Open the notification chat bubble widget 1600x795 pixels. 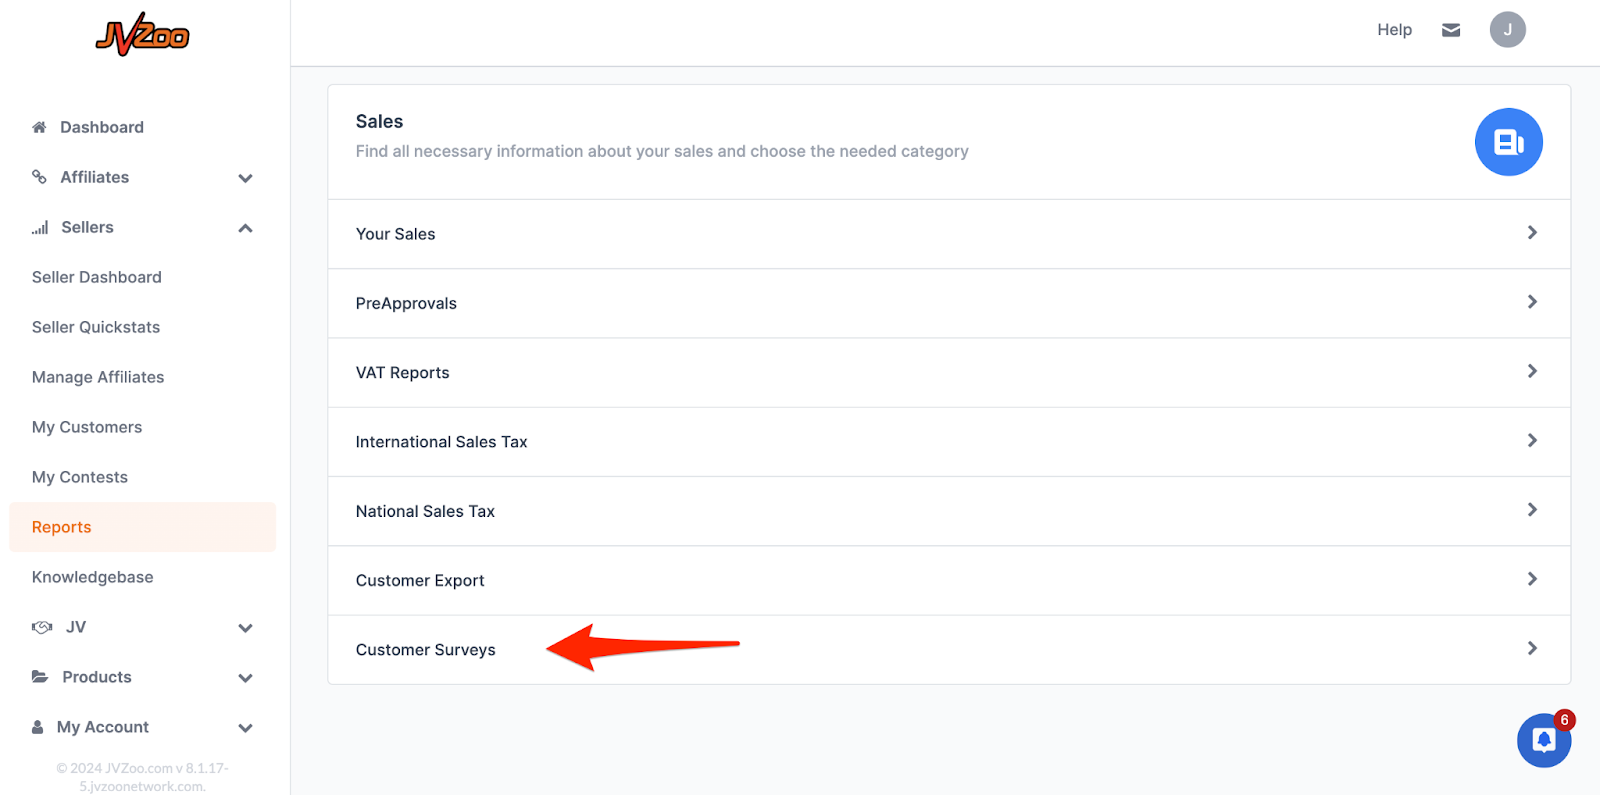click(1543, 740)
